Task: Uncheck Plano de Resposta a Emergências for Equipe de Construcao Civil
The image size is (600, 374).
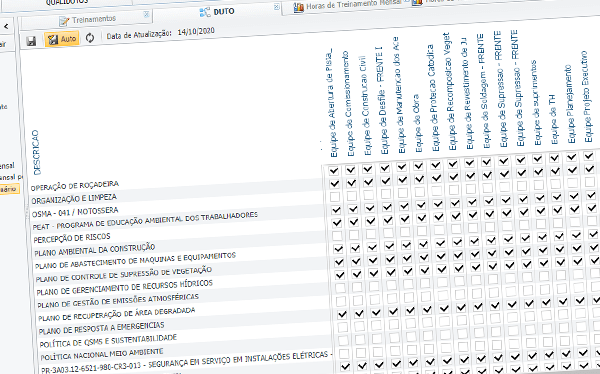Action: pos(376,313)
